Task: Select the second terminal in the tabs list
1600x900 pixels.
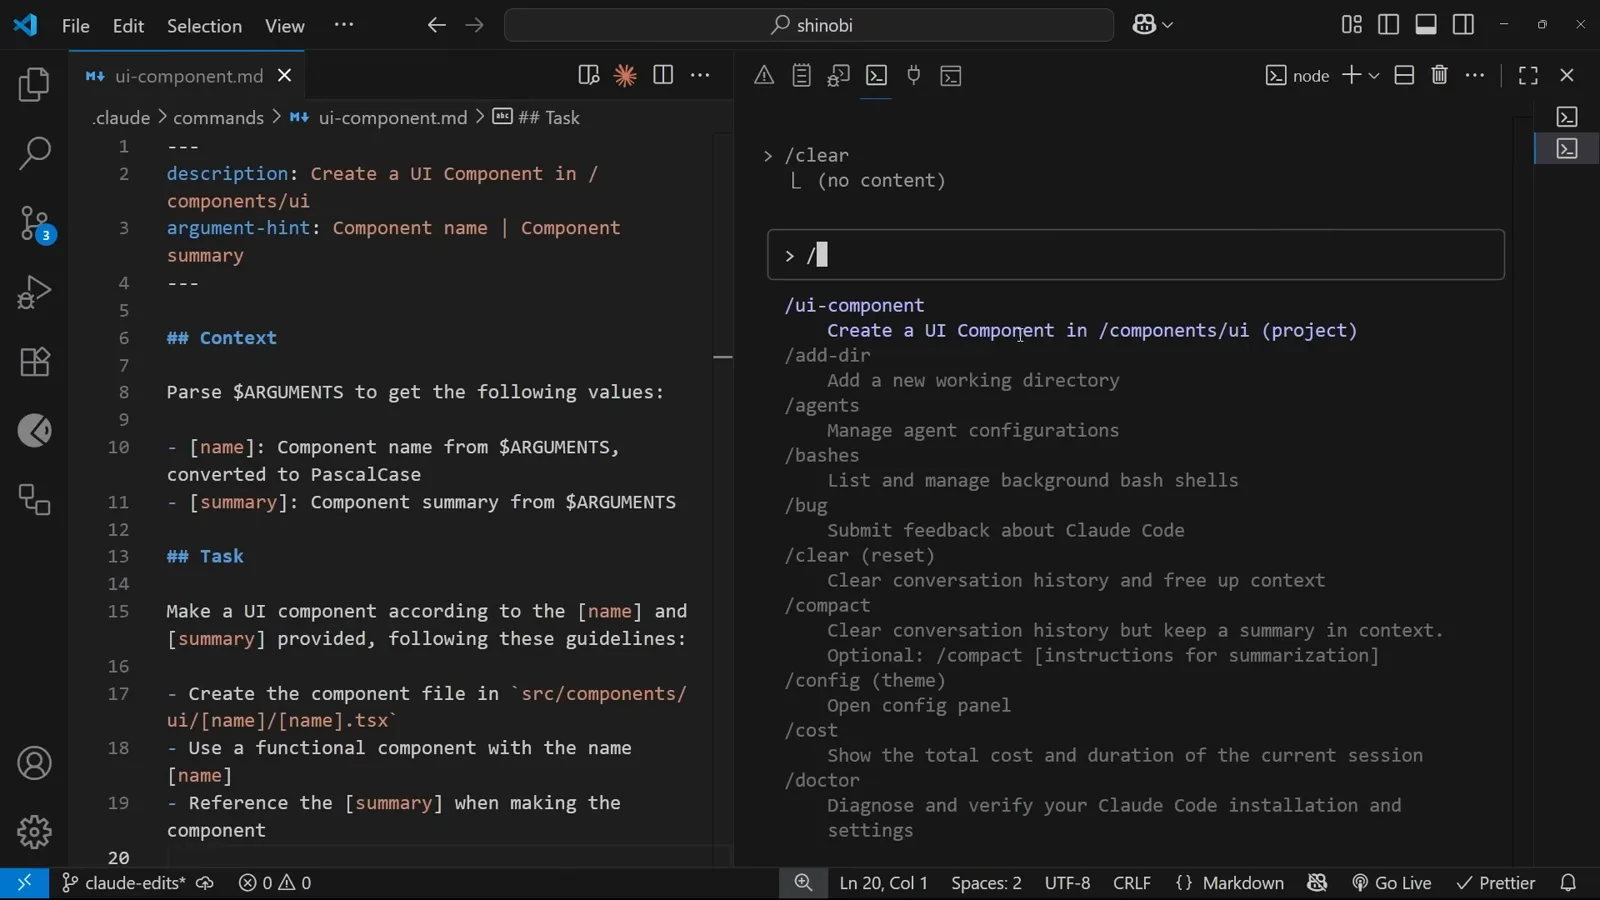Action: point(1567,149)
